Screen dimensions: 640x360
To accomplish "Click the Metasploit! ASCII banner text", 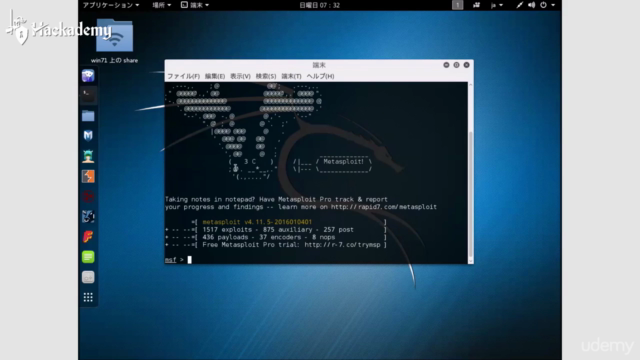I will (x=343, y=162).
